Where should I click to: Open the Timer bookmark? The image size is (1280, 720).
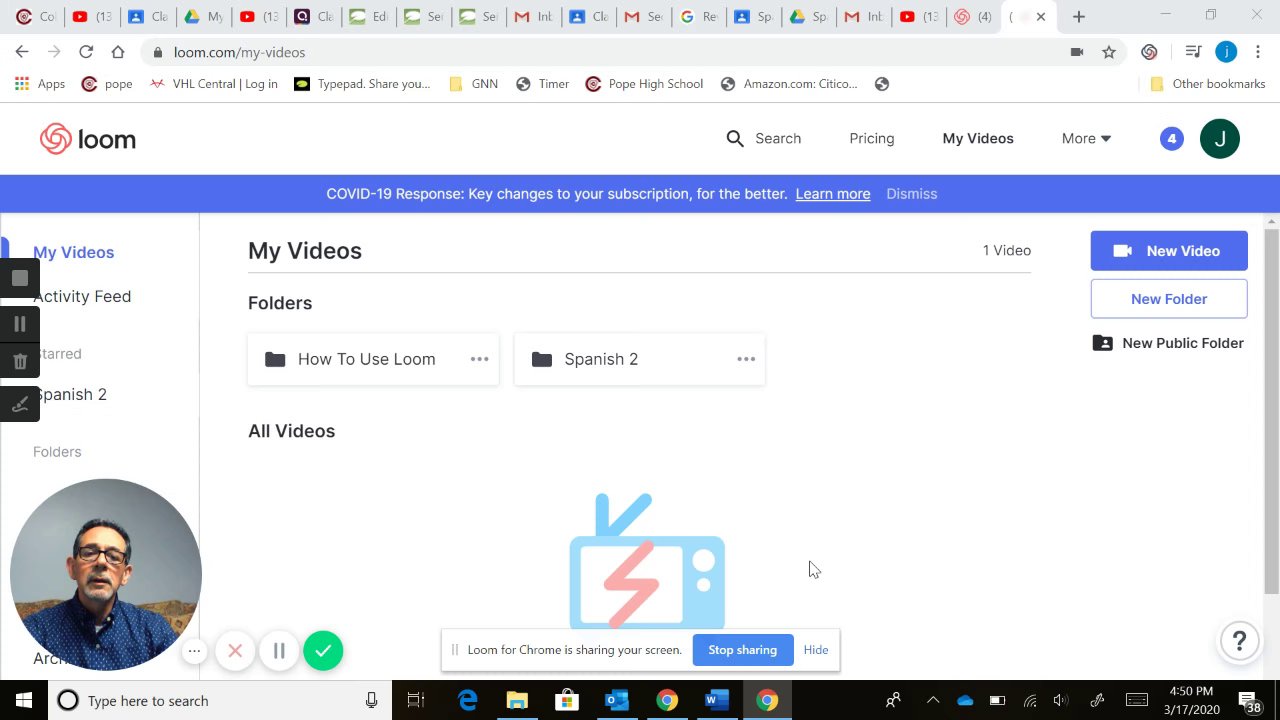[542, 84]
